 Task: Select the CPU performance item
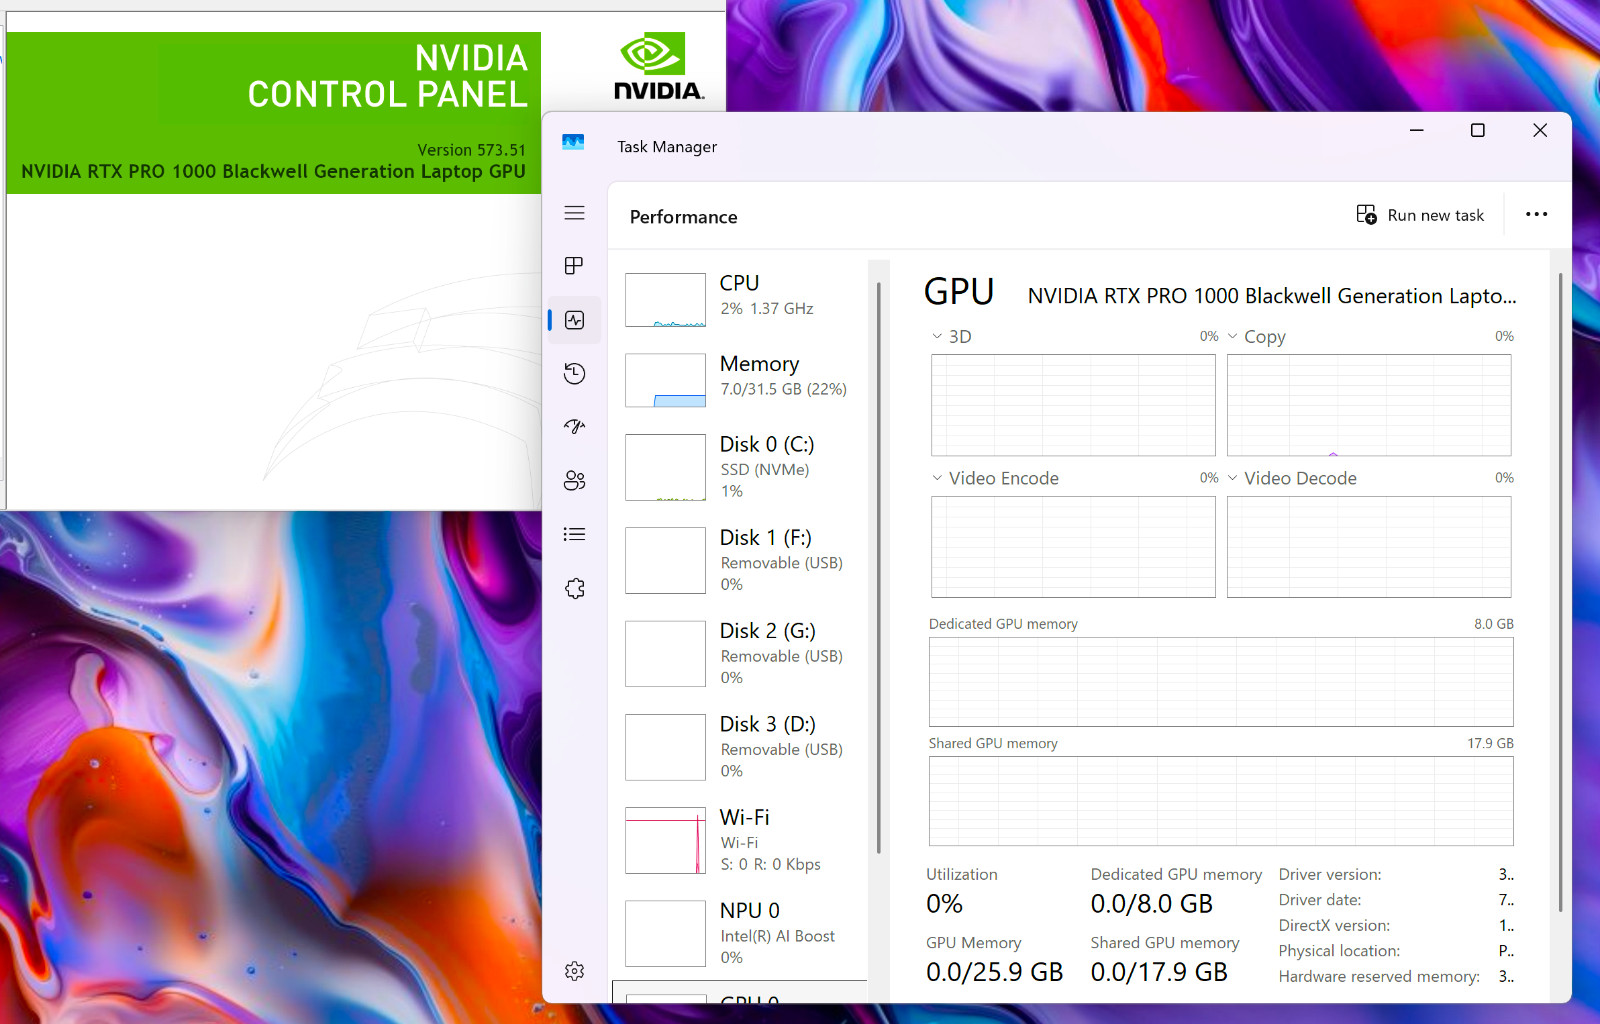740,299
